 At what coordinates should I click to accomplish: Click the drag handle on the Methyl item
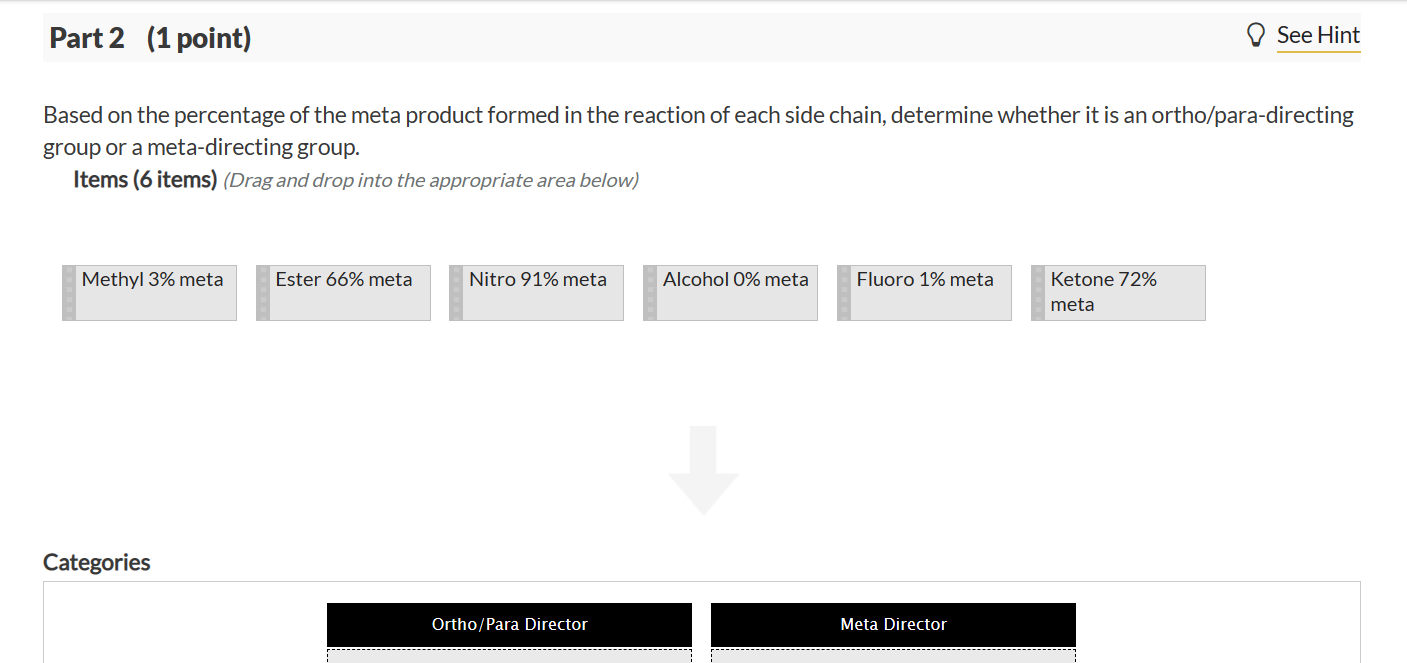(x=69, y=292)
